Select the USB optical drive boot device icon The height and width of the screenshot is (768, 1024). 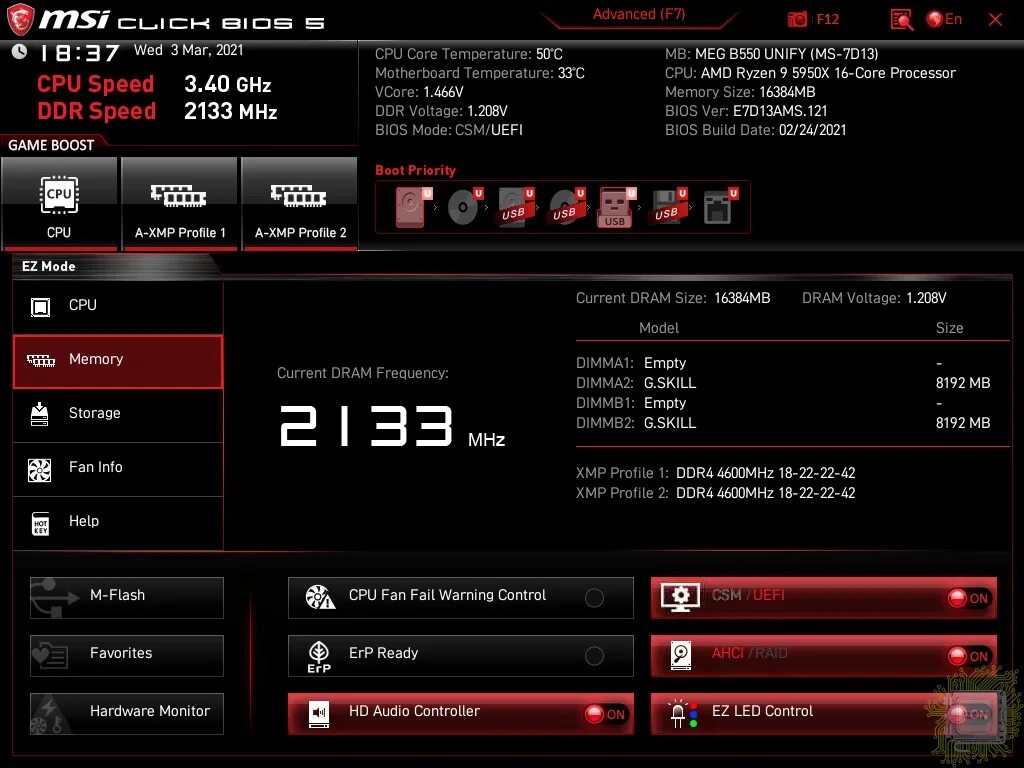point(566,207)
